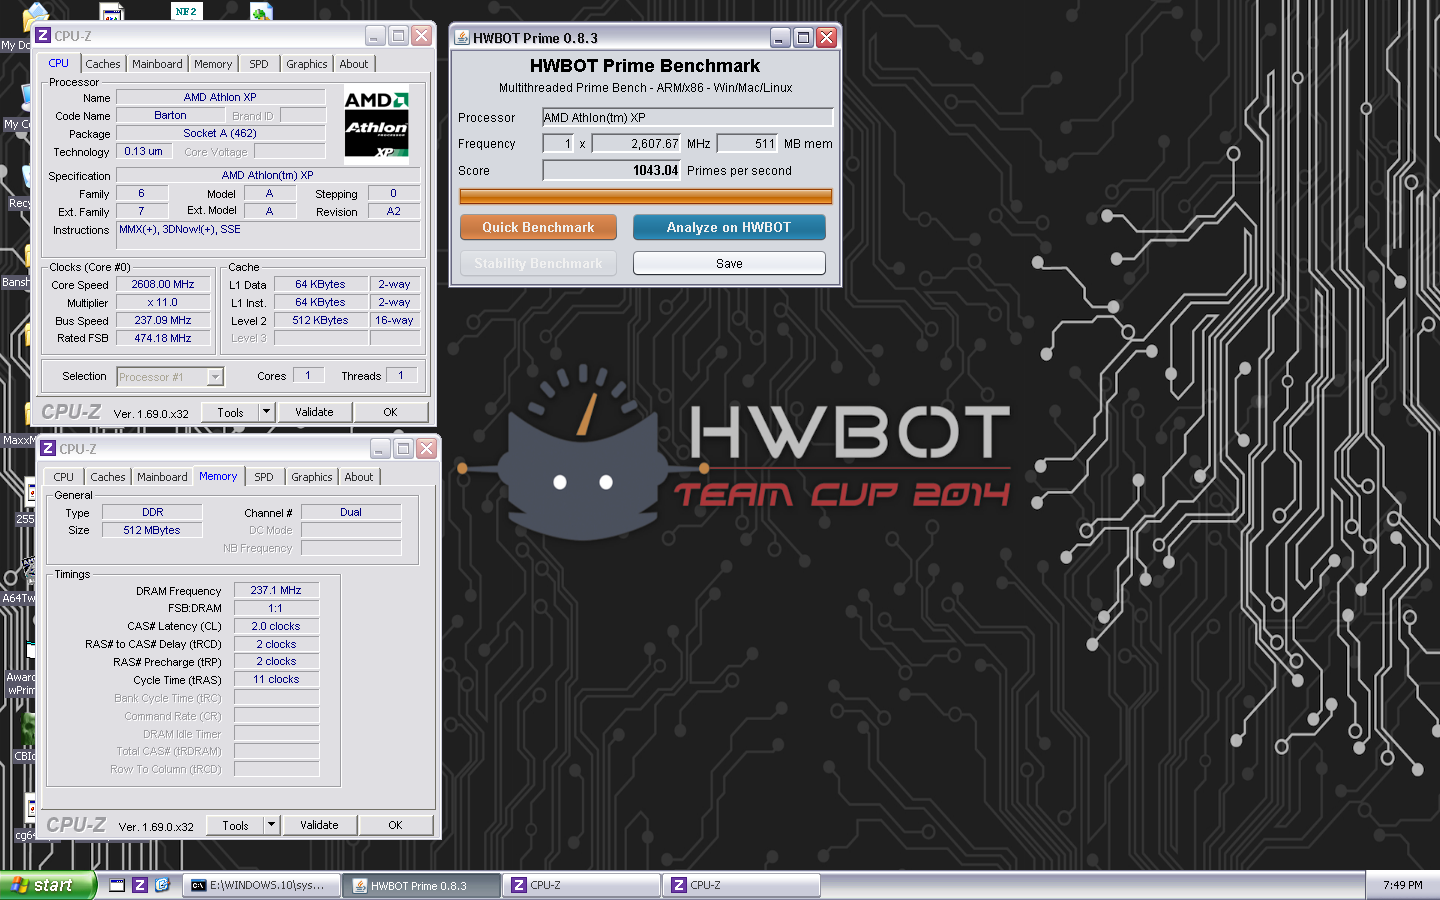Open SPD tab in the top CPU-Z window

259,64
